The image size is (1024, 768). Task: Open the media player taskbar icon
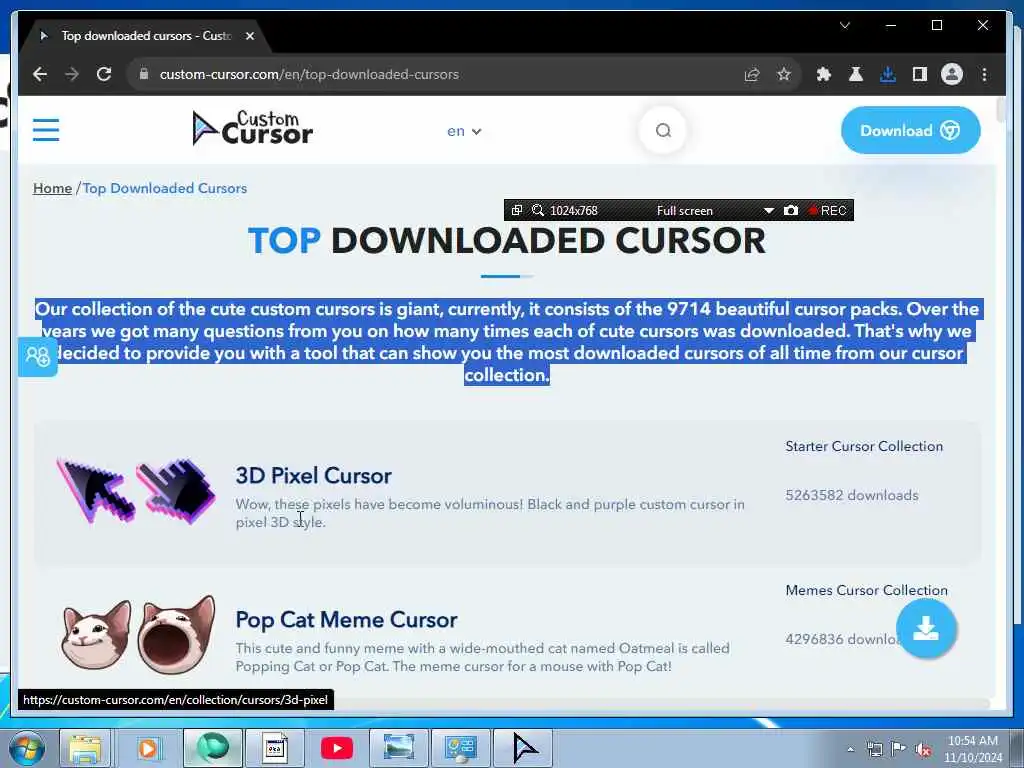click(x=148, y=748)
